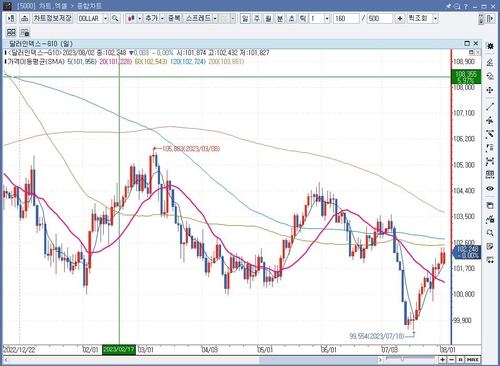Select the second 초 period toggle
500x366 pixels.
(292, 19)
